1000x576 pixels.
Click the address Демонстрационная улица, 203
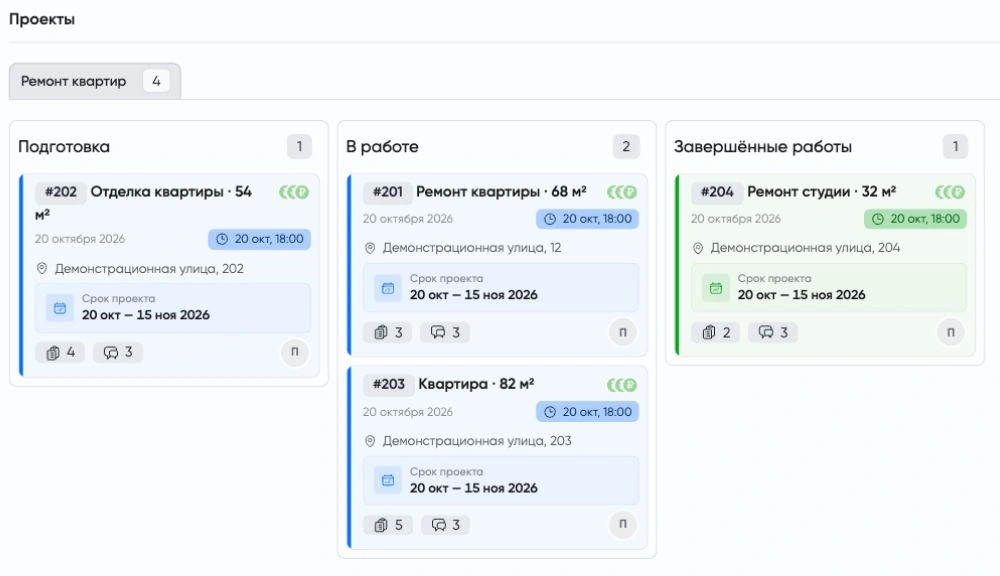[x=477, y=441]
